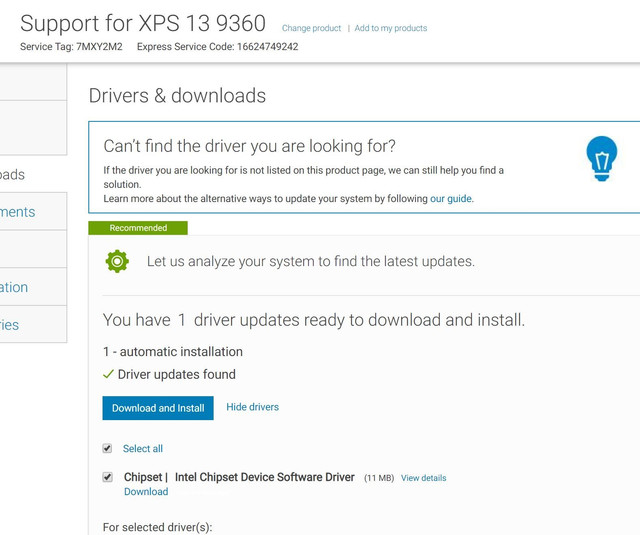The image size is (640, 535).
Task: Click the (11 MB) file size text
Action: point(379,478)
